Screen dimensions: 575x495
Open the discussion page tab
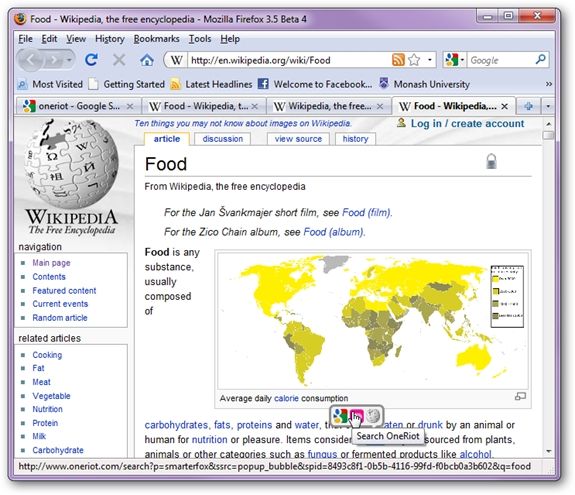223,139
